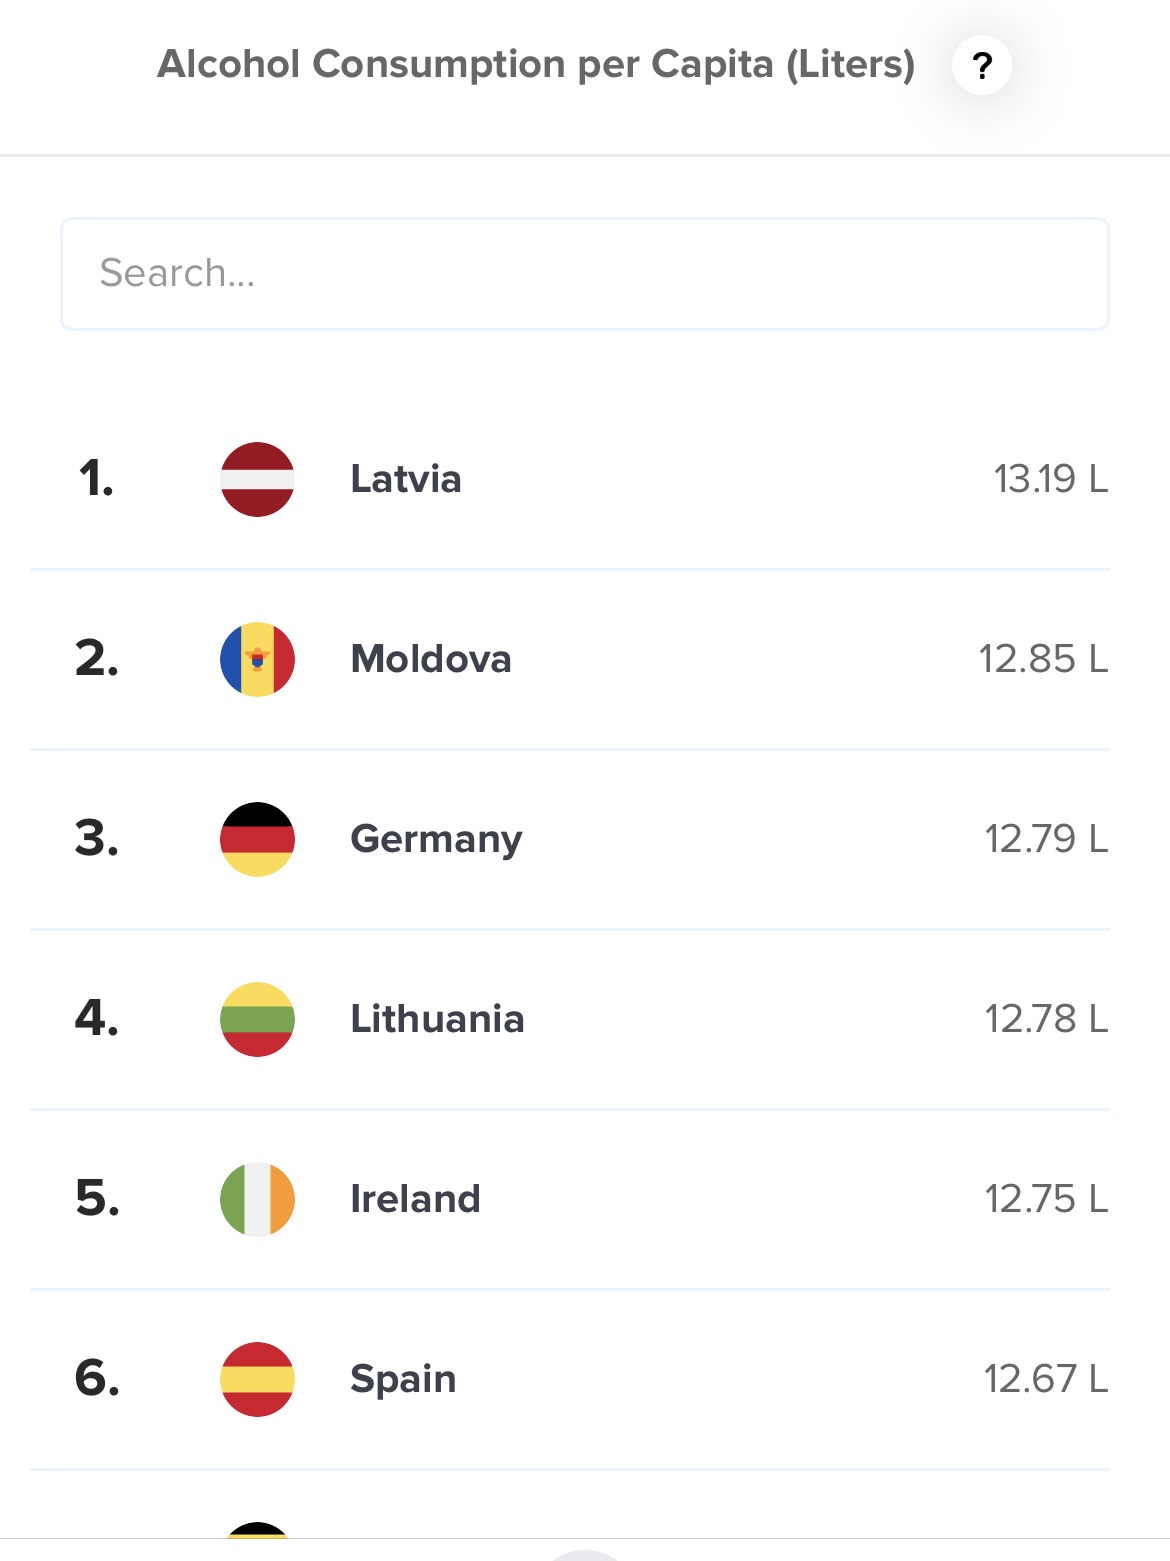Click the Germany flag icon
The width and height of the screenshot is (1170, 1561).
[257, 839]
